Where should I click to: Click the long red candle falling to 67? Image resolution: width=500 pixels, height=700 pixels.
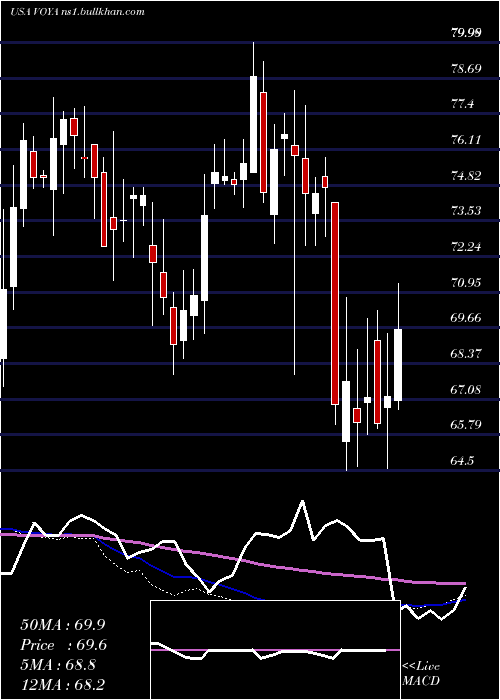click(x=335, y=303)
